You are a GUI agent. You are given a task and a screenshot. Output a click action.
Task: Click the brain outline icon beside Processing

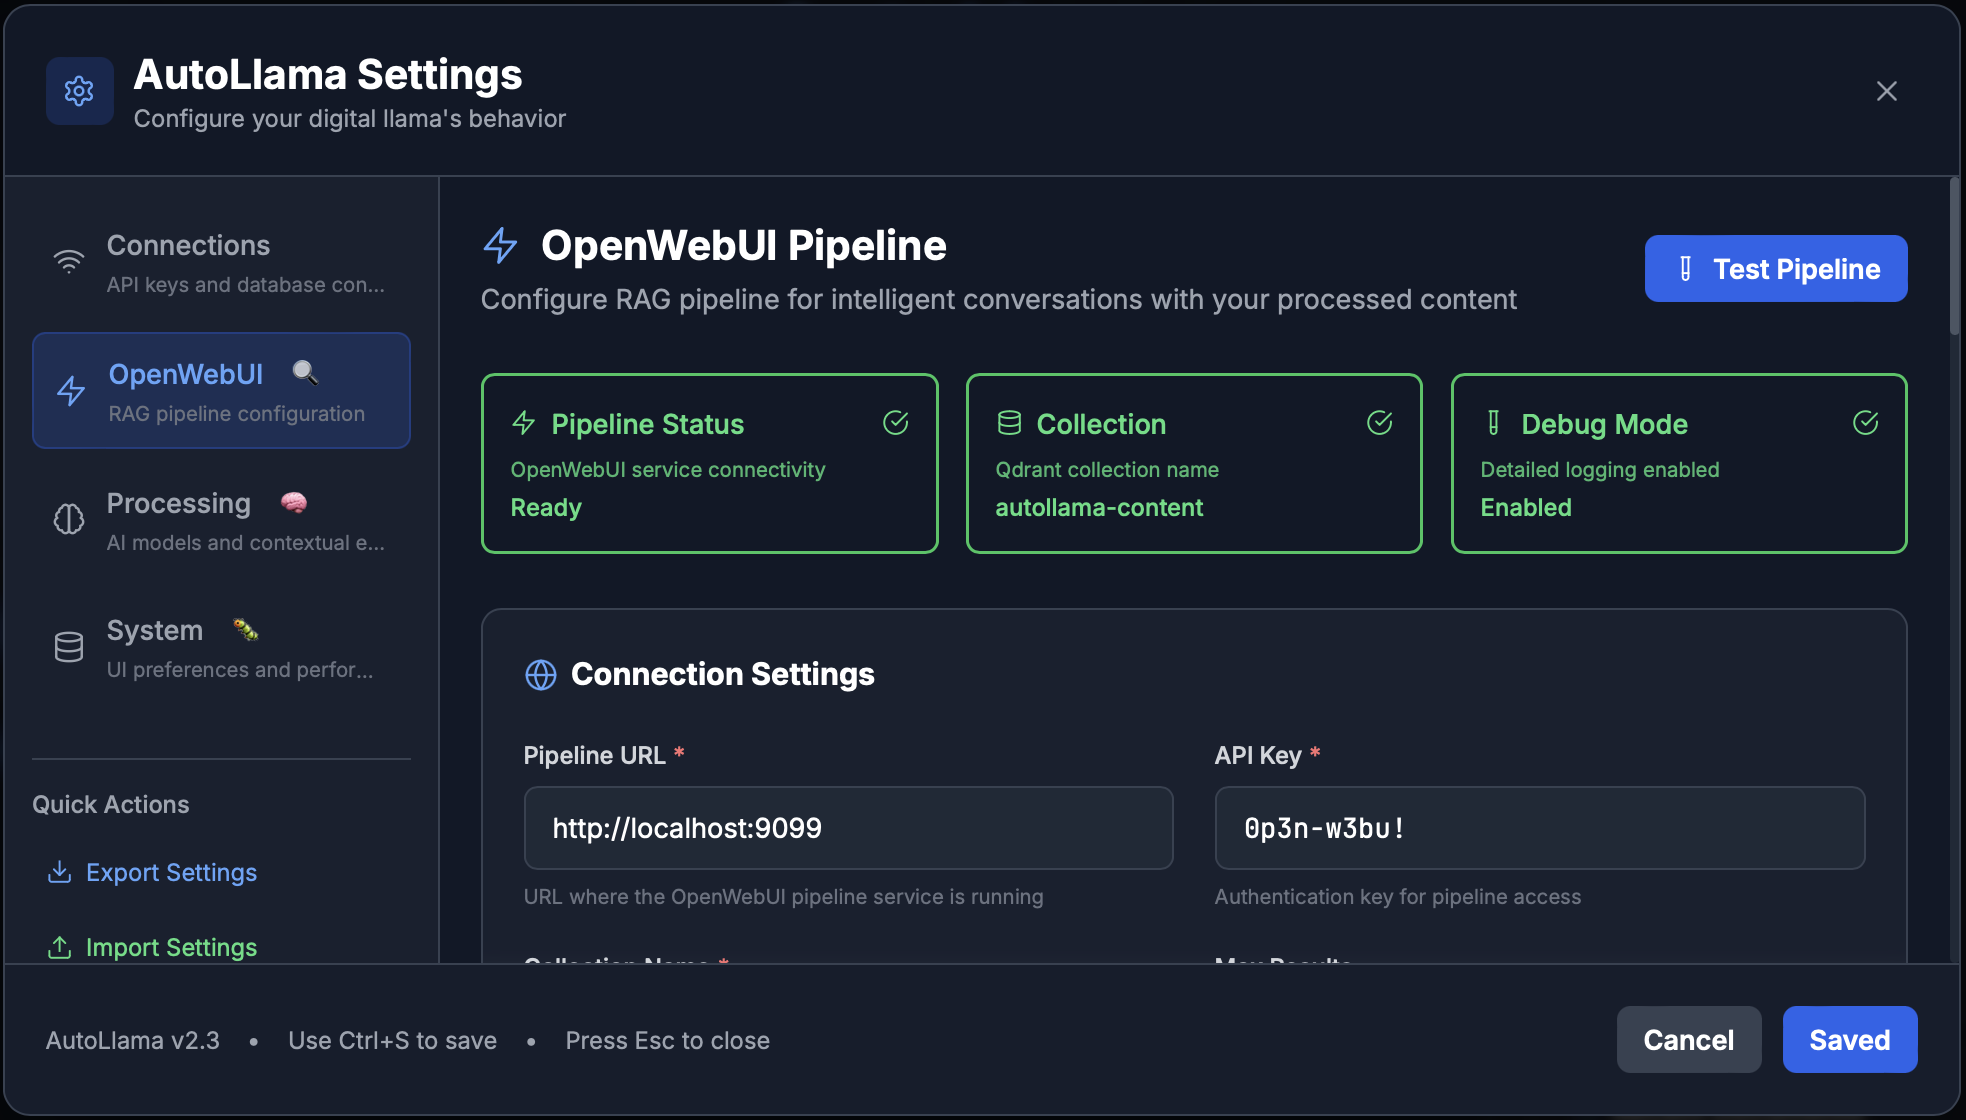(x=68, y=519)
